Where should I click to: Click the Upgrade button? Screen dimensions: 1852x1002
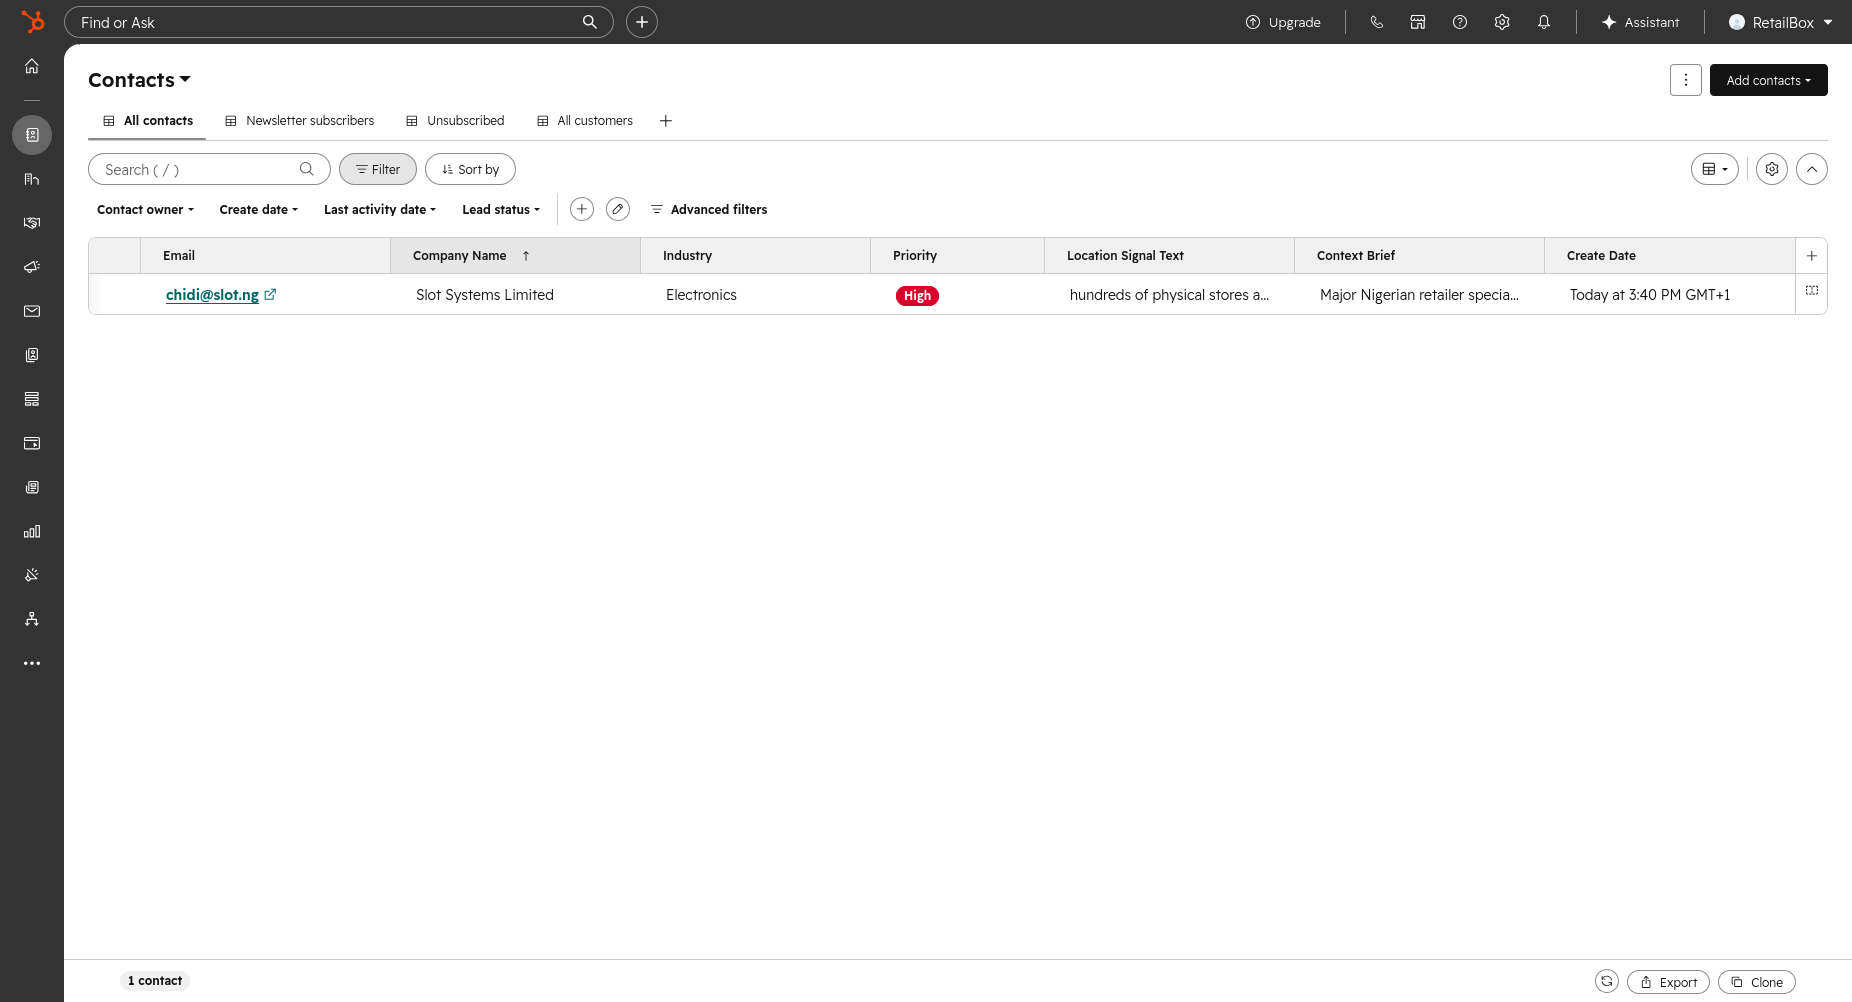click(x=1283, y=22)
